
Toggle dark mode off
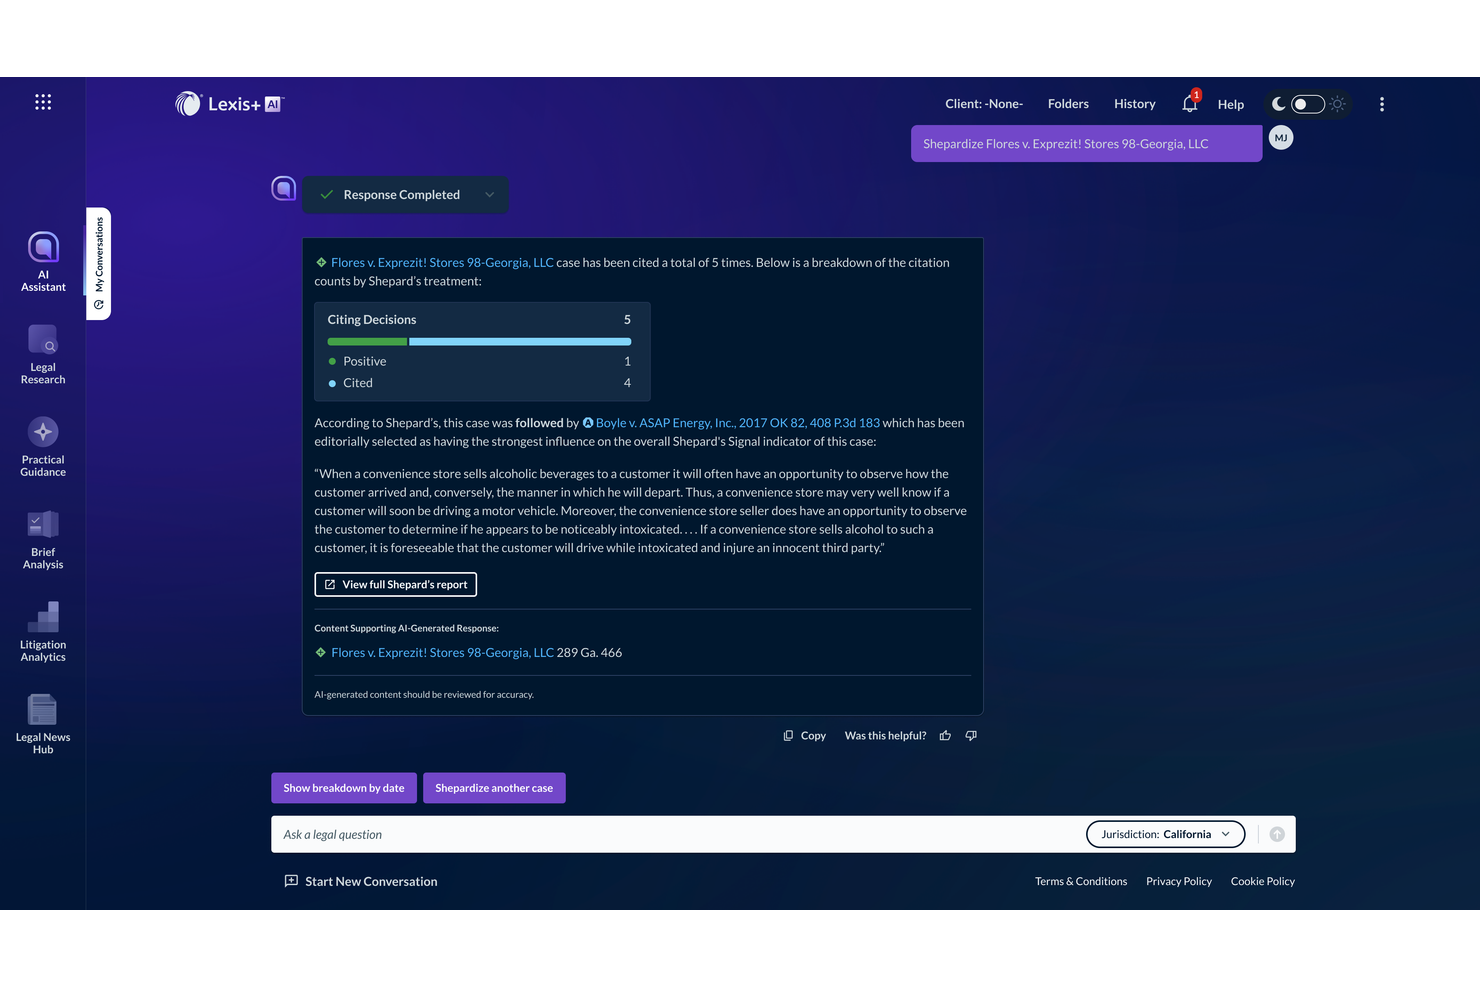point(1307,103)
